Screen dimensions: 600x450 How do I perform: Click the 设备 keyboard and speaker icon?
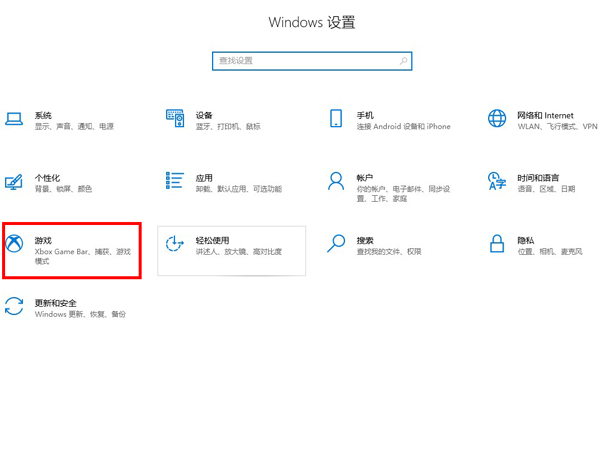pyautogui.click(x=175, y=119)
